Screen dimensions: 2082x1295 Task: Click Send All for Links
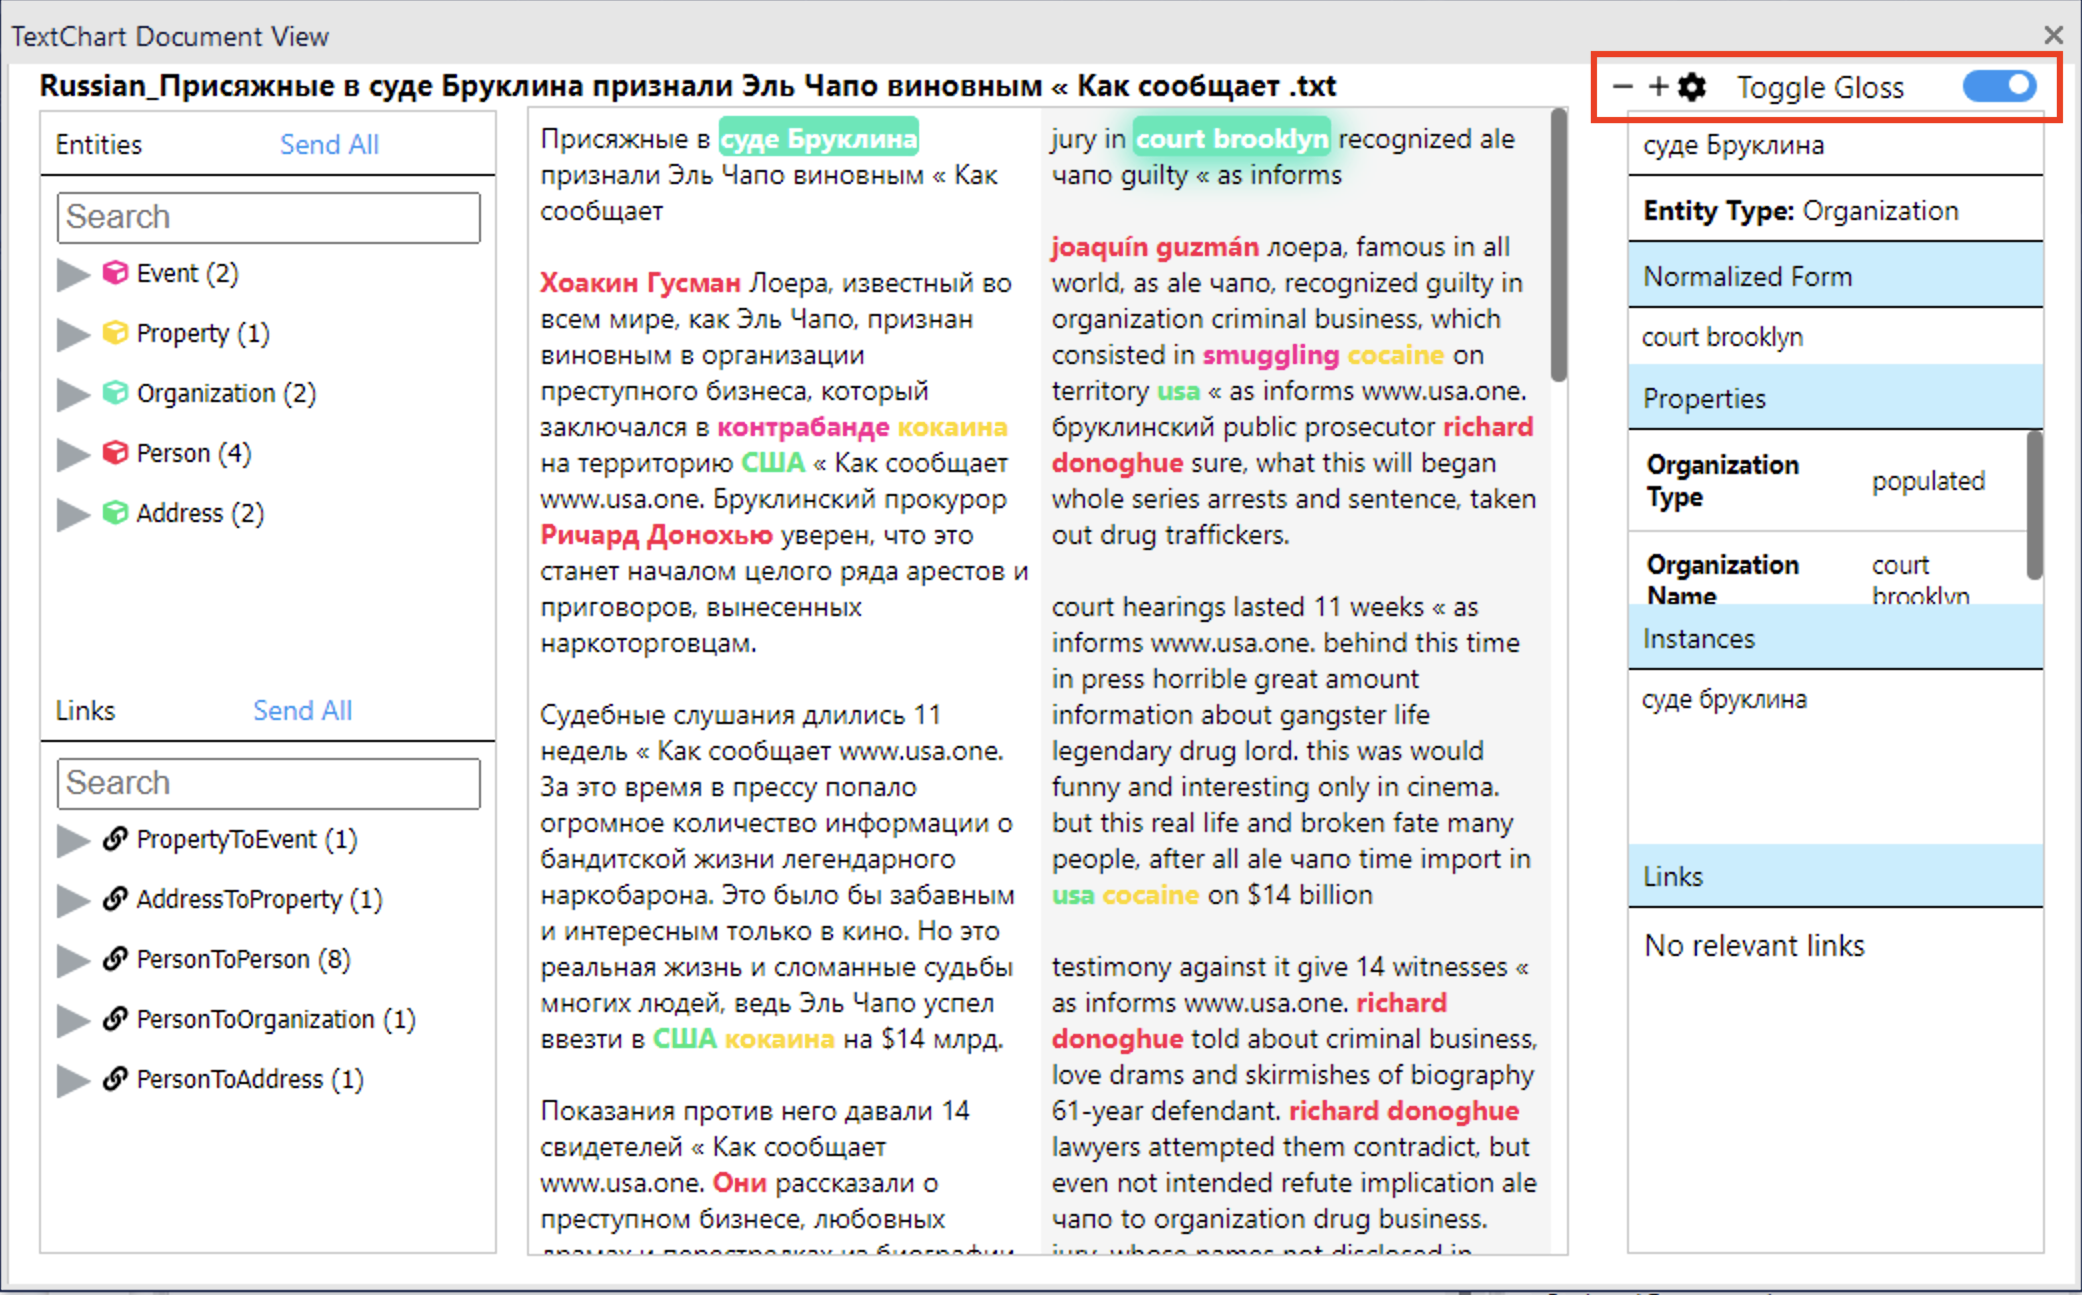[302, 711]
